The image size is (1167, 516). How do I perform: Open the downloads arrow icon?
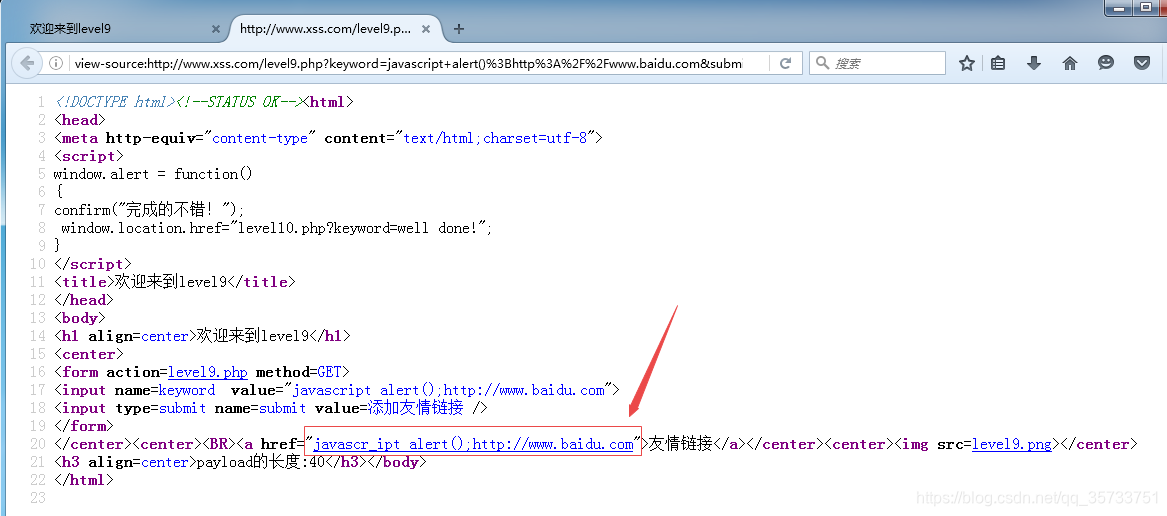click(x=1034, y=63)
